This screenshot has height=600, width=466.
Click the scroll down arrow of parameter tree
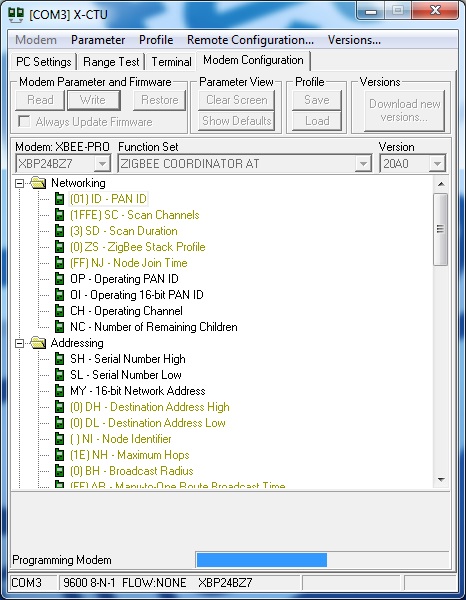441,479
